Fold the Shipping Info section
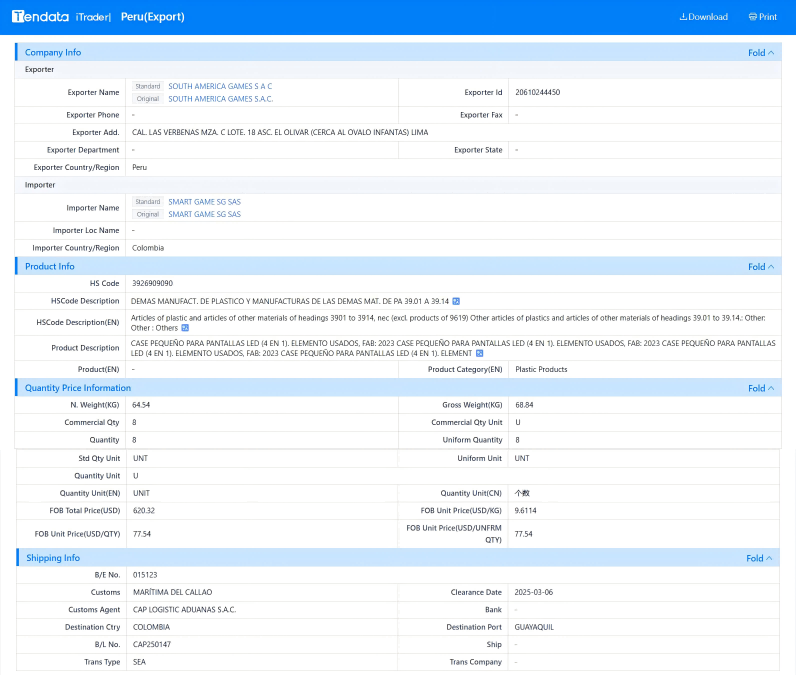796x675 pixels. [x=759, y=558]
